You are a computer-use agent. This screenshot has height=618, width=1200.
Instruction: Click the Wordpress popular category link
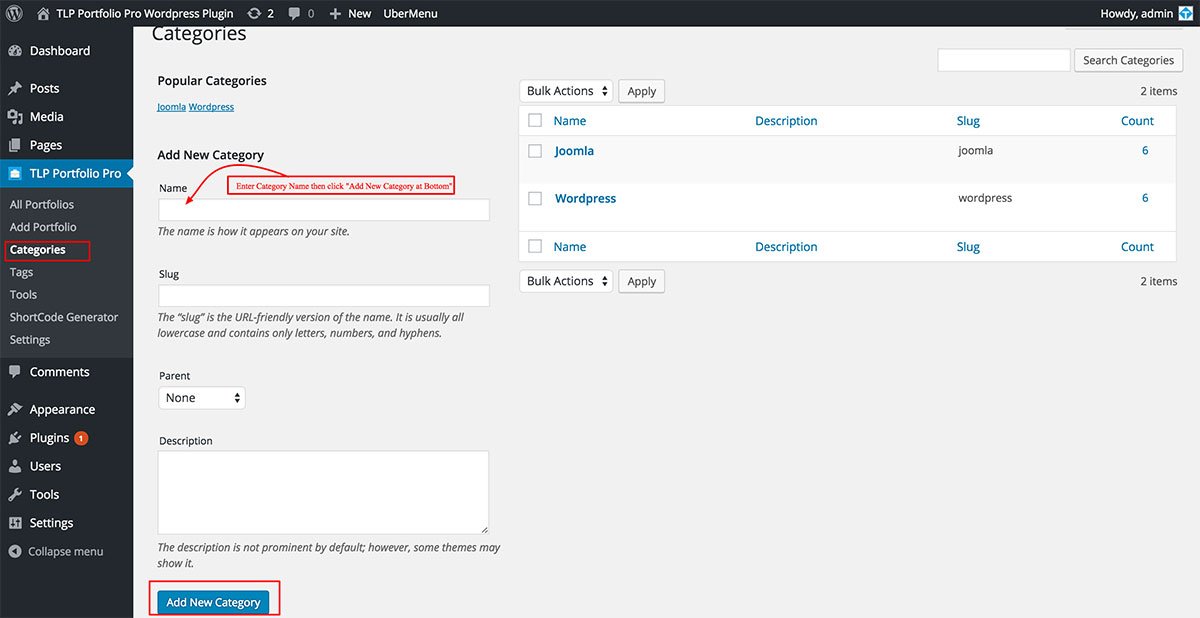(211, 107)
